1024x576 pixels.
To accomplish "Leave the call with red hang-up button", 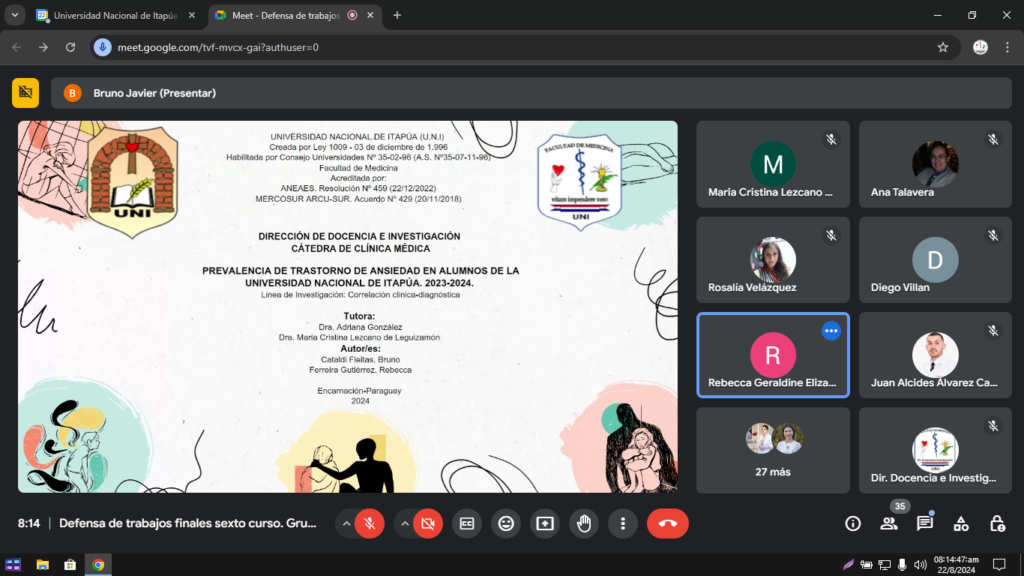I will (668, 523).
